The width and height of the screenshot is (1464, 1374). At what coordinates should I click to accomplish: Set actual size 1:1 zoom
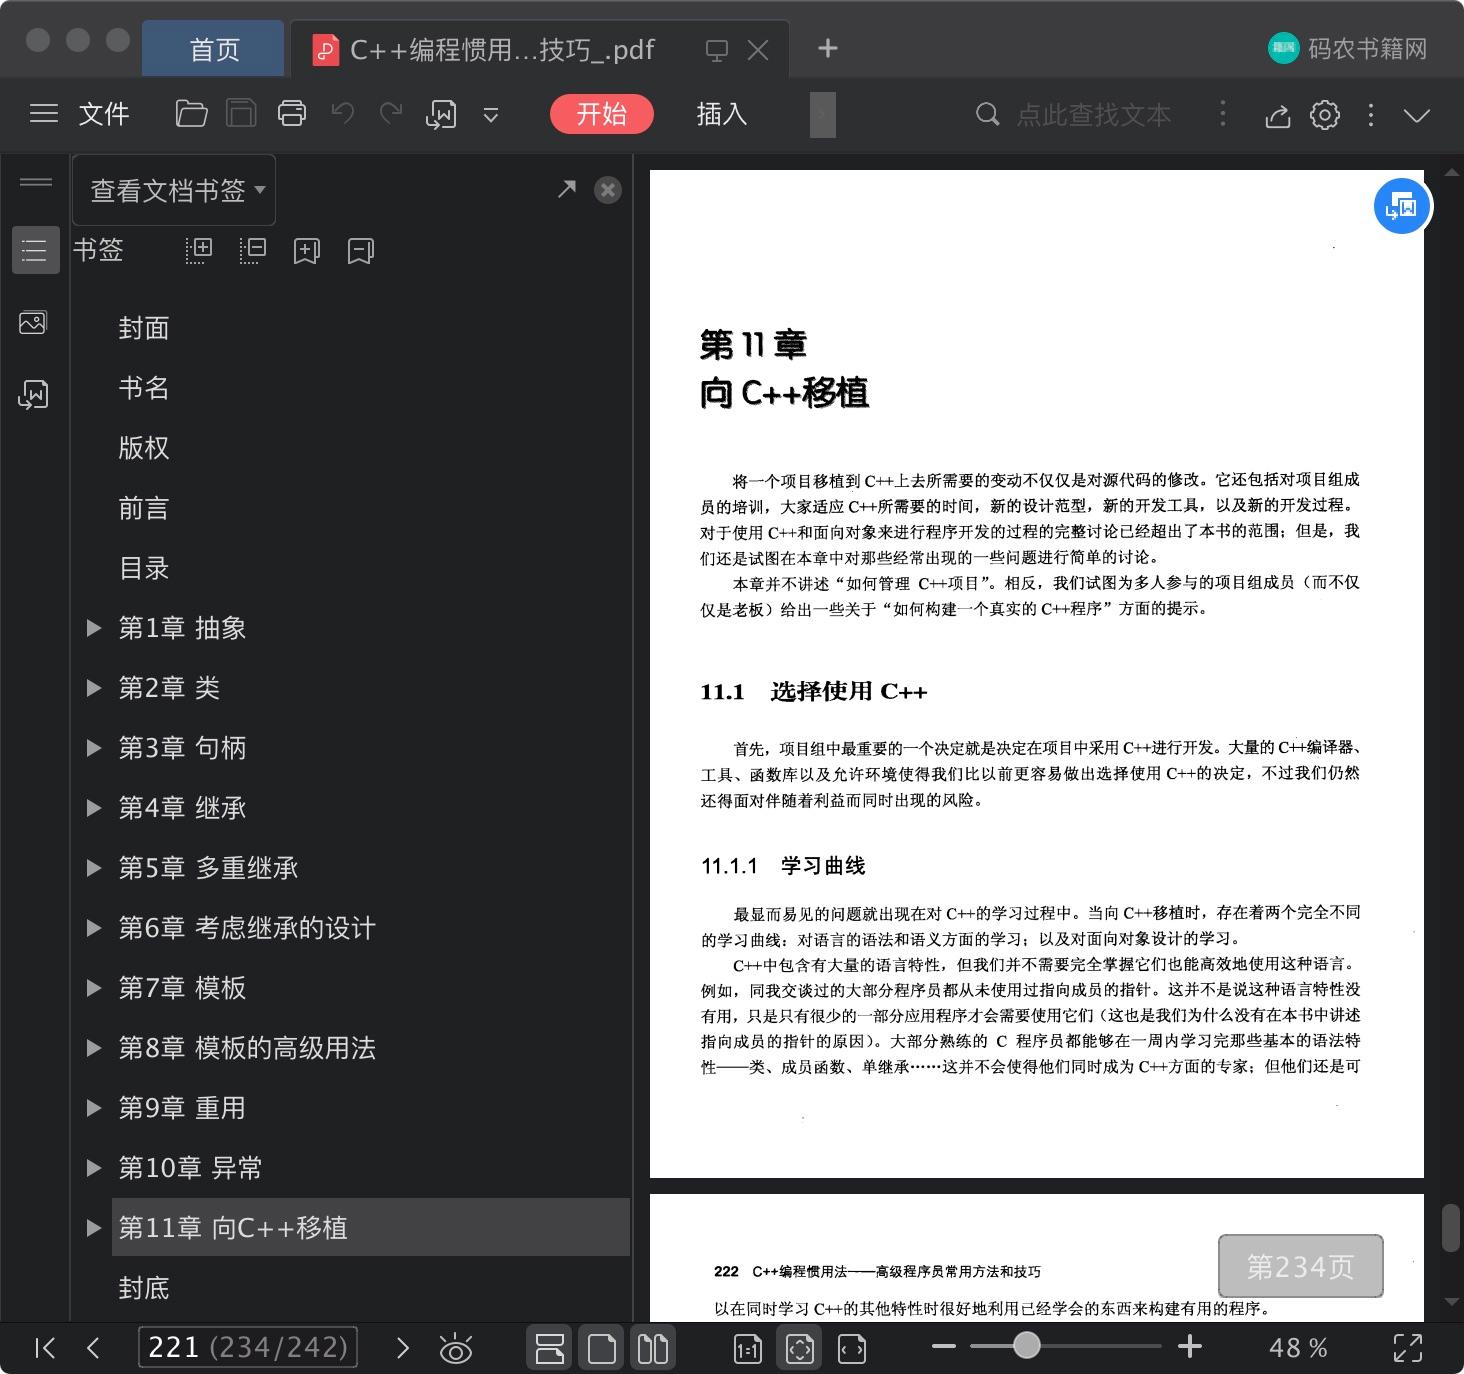click(748, 1349)
